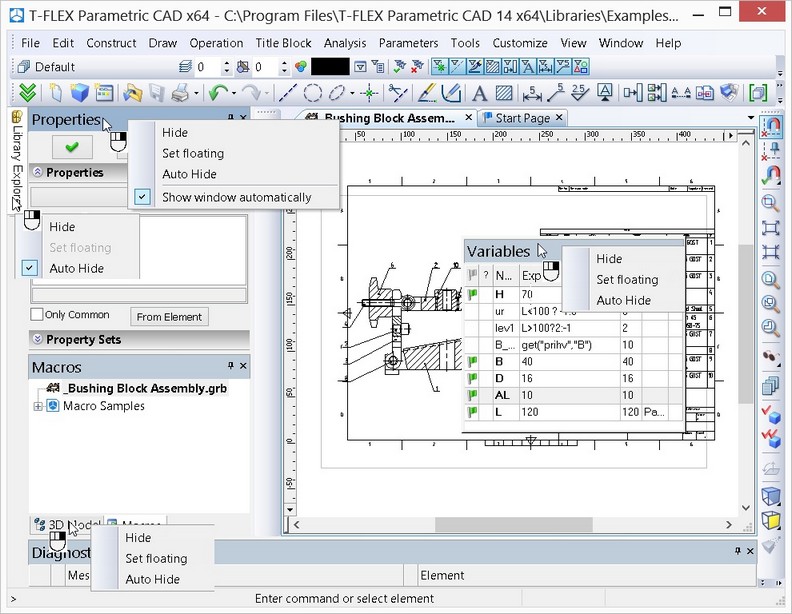Click the 3D Model tab icon

coord(39,525)
